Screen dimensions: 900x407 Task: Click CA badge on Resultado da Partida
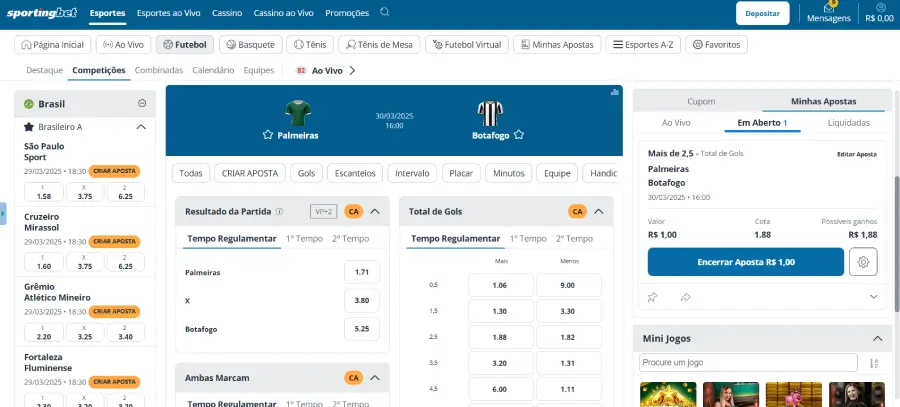pyautogui.click(x=354, y=211)
